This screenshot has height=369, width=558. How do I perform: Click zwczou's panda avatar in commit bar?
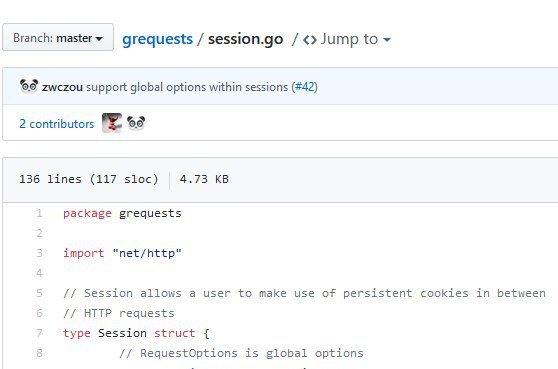(29, 86)
